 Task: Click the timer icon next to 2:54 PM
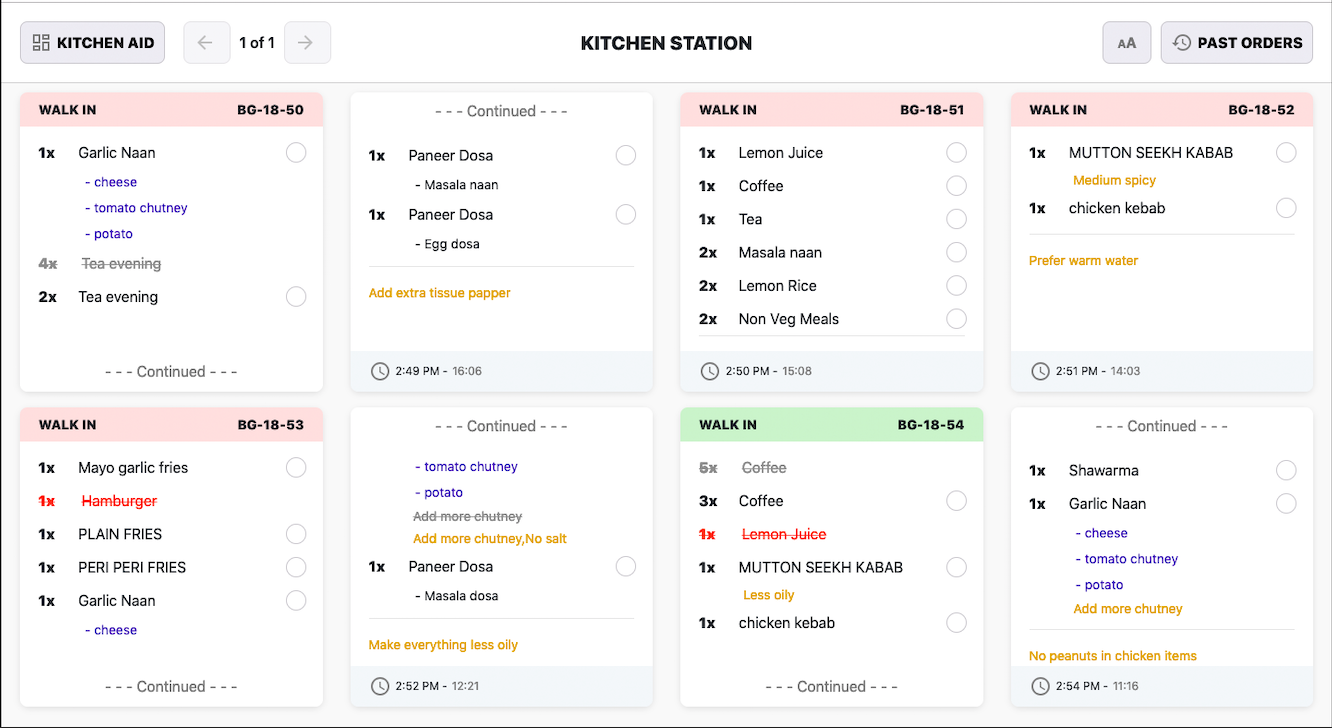click(1040, 686)
